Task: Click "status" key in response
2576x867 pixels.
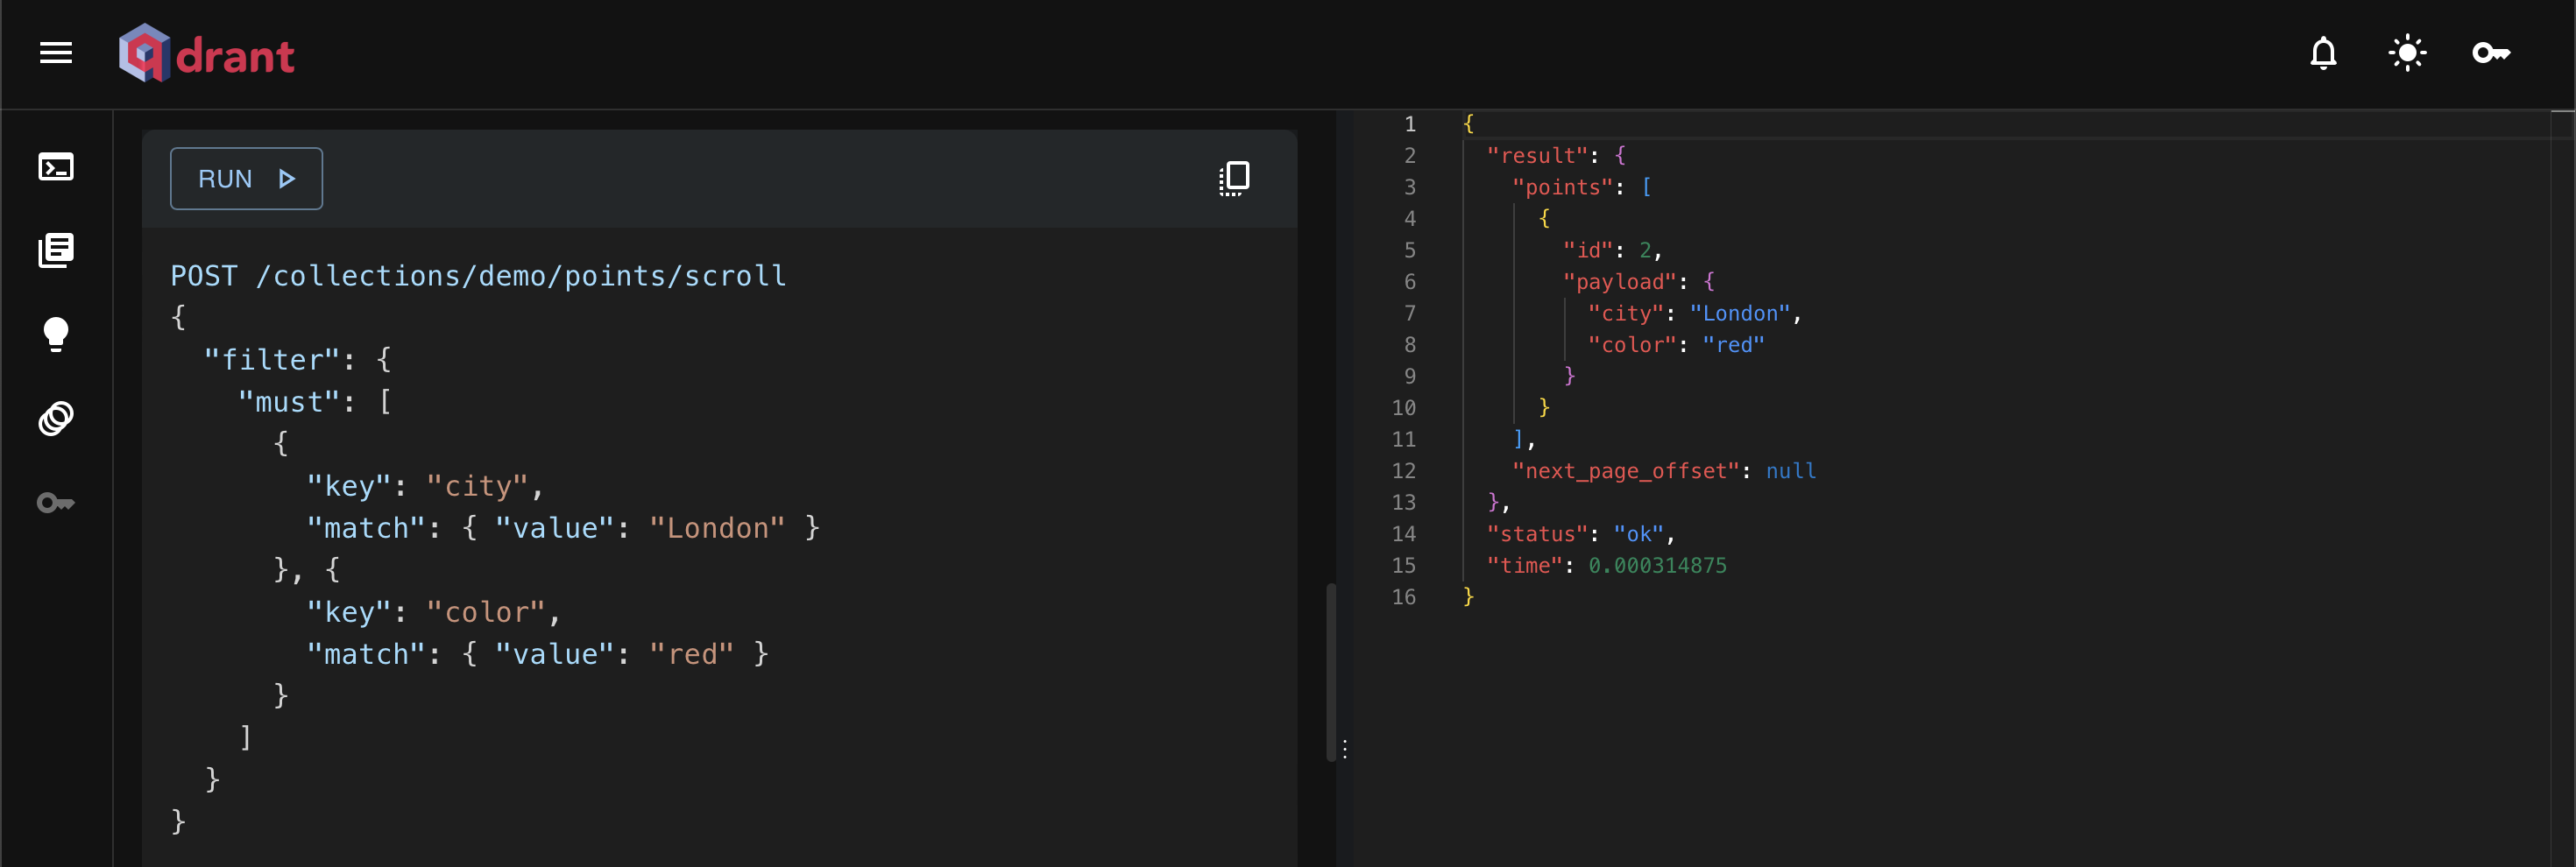Action: [1537, 534]
